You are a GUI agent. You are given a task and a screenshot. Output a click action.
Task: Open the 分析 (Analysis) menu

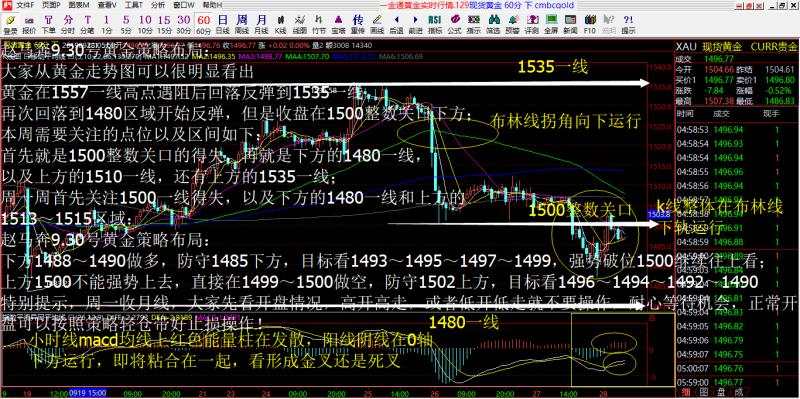158,5
